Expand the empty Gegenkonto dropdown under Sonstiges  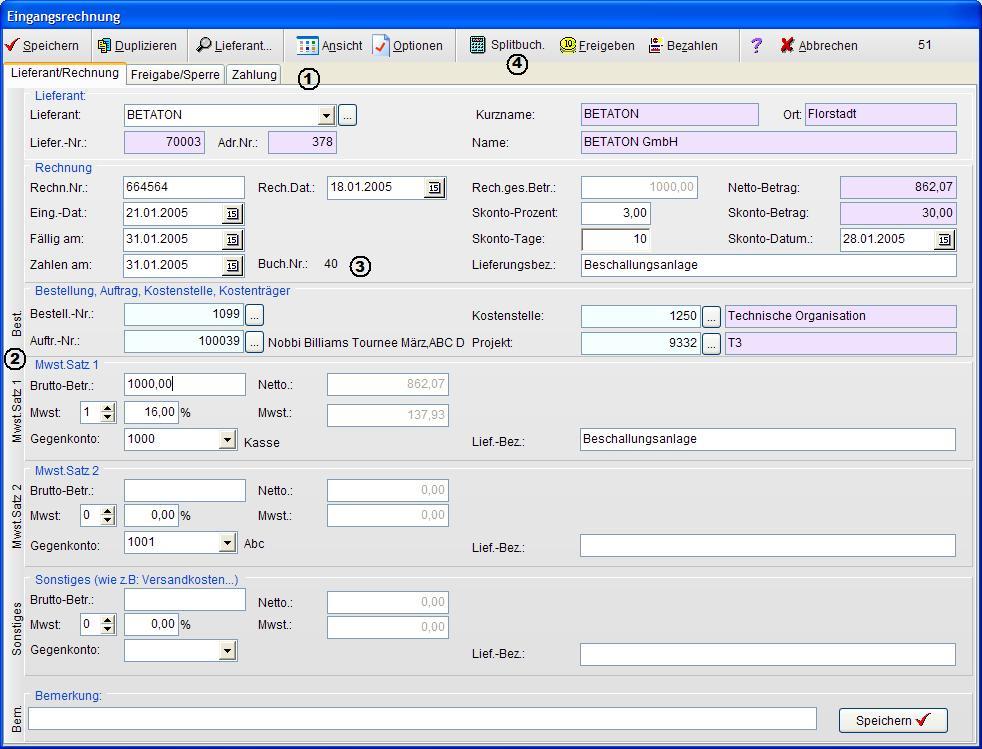coord(227,651)
